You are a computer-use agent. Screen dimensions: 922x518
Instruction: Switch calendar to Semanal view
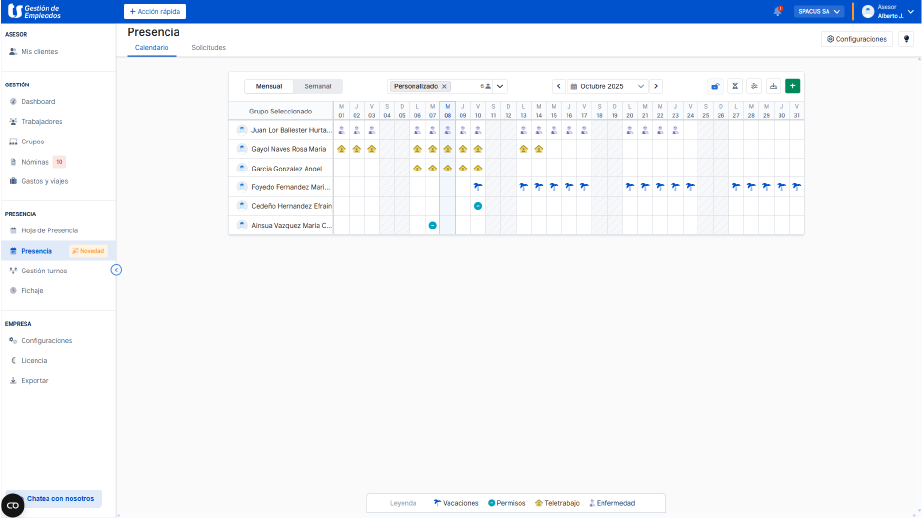pyautogui.click(x=318, y=86)
